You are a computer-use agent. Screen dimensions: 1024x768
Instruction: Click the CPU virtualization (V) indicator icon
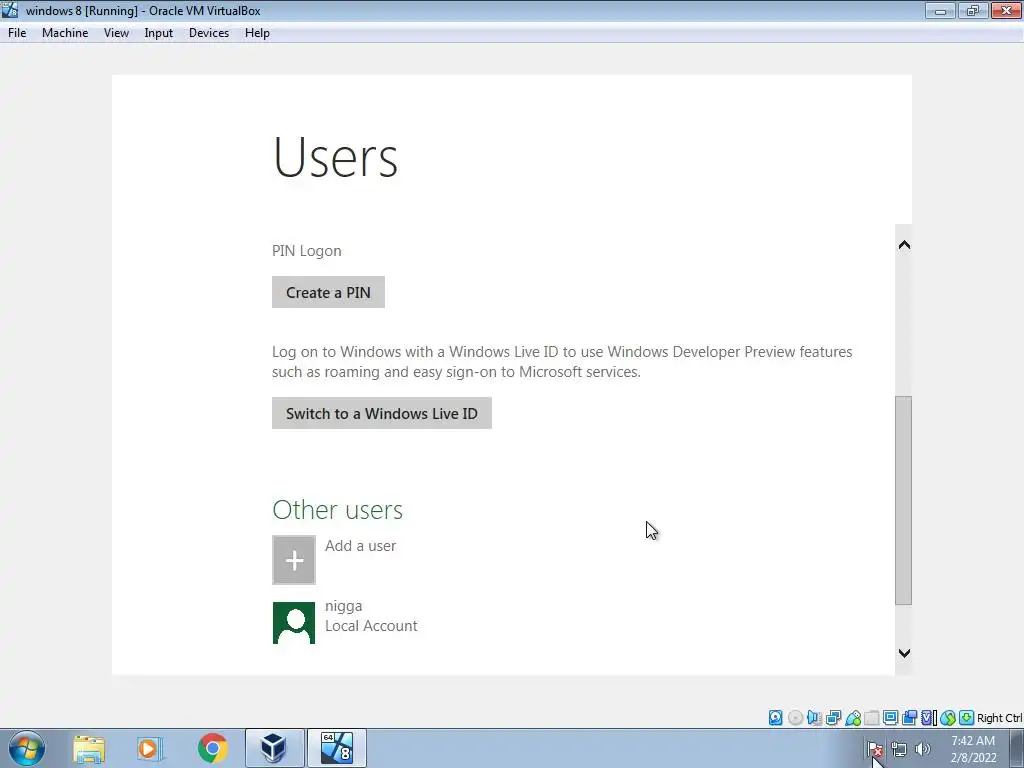pyautogui.click(x=928, y=718)
